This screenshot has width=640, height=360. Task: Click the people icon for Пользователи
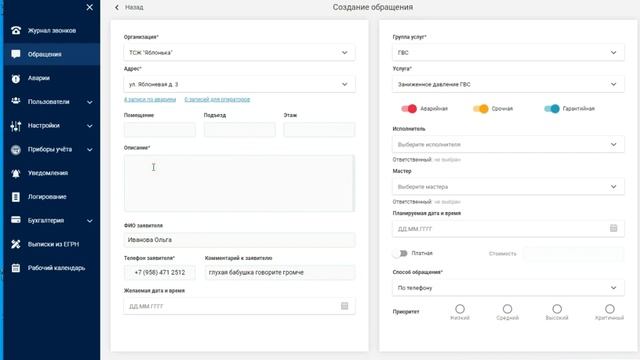coord(16,101)
